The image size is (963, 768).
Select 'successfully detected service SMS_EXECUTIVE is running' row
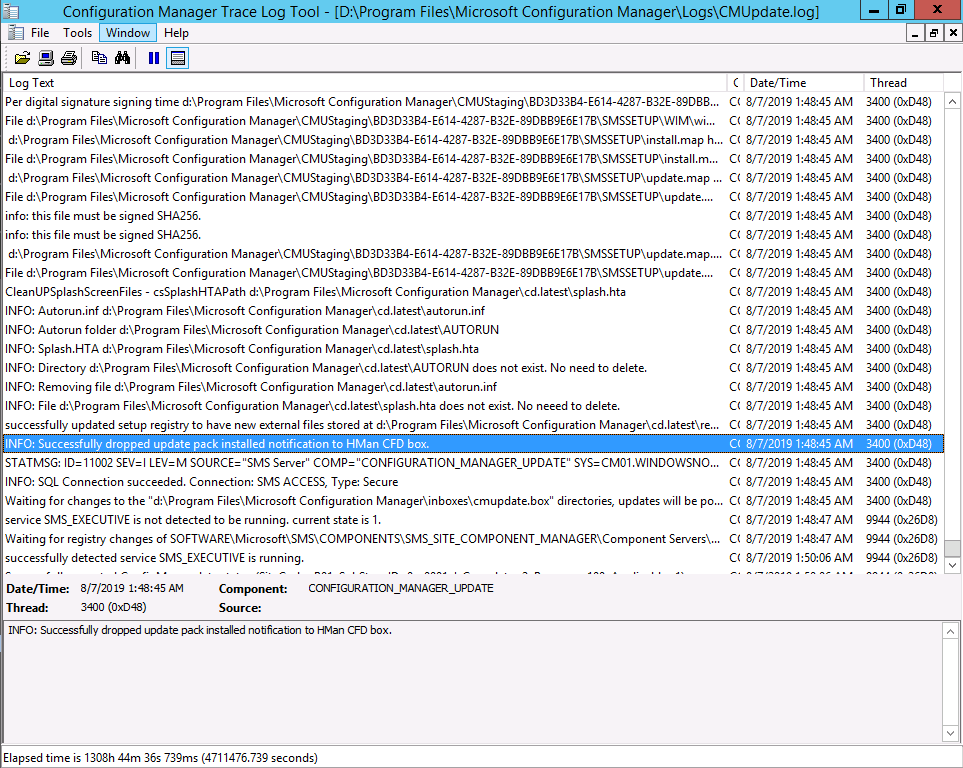tap(474, 558)
